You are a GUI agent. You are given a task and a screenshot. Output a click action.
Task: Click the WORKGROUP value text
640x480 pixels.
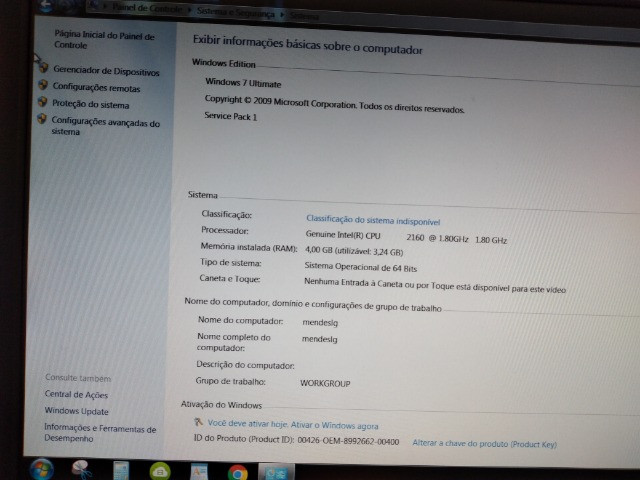click(x=325, y=383)
